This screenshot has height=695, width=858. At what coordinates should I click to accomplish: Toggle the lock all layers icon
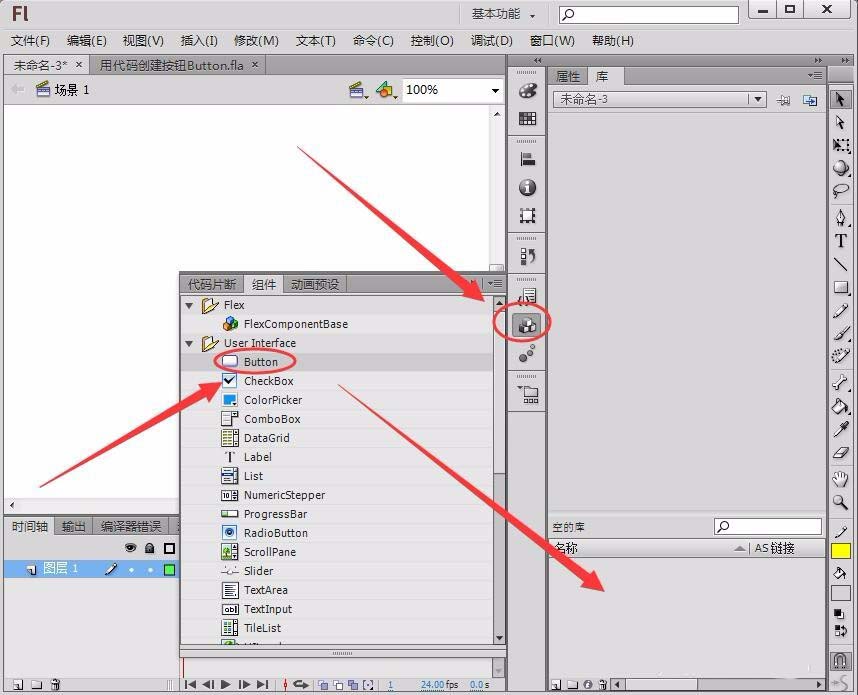(x=149, y=548)
